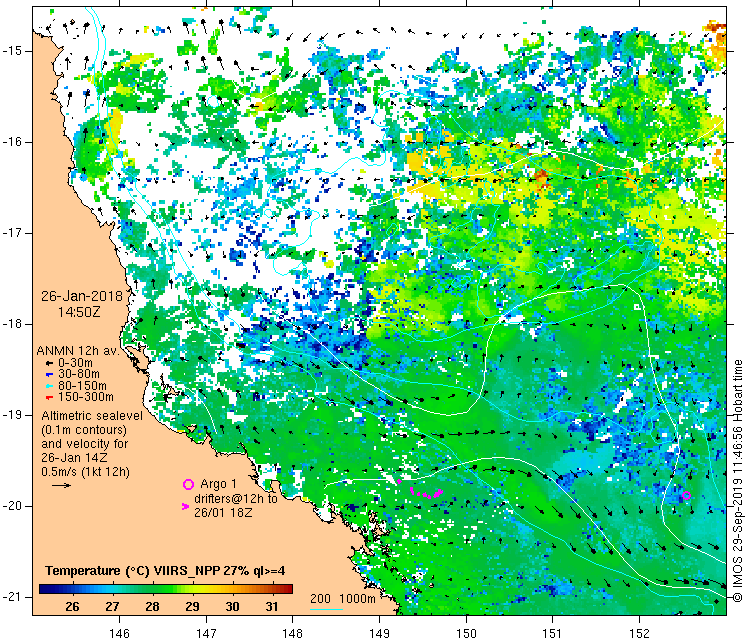
Task: Click the cyan arrow beside 80-150m legend
Action: tap(49, 386)
